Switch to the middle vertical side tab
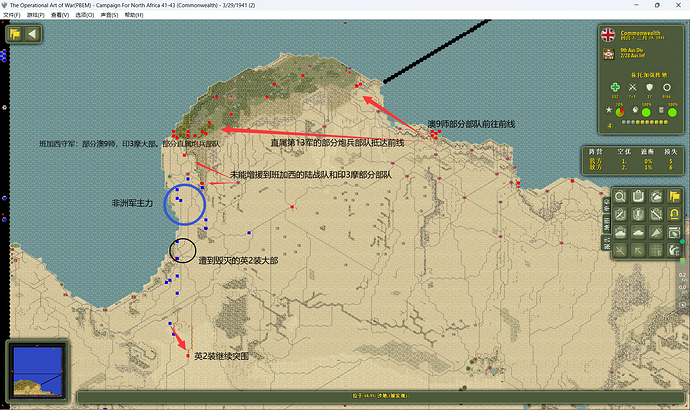The width and height of the screenshot is (690, 410). (607, 223)
